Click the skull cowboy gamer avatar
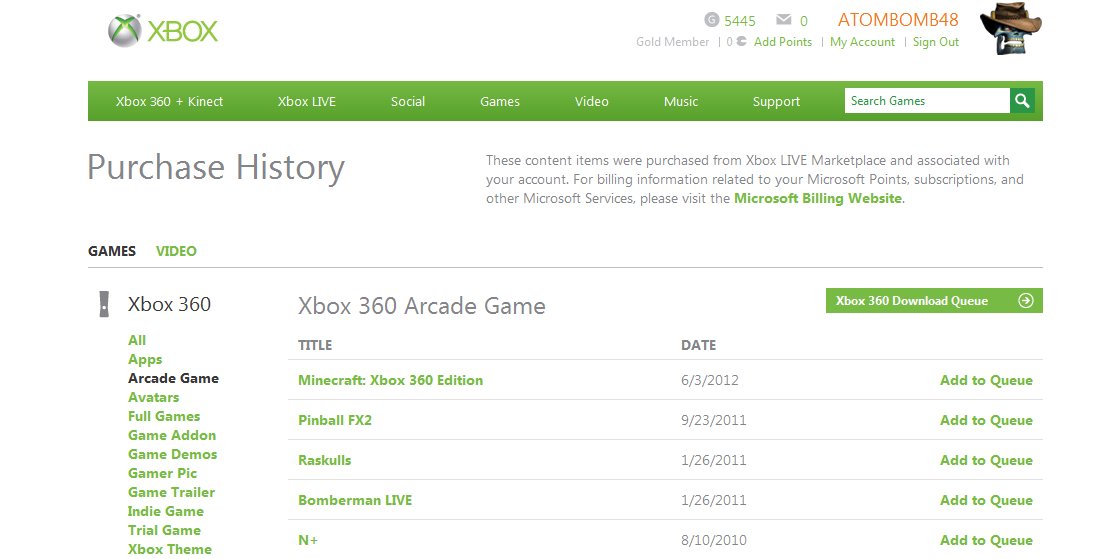Viewport: 1112px width, 559px height. click(x=1010, y=29)
